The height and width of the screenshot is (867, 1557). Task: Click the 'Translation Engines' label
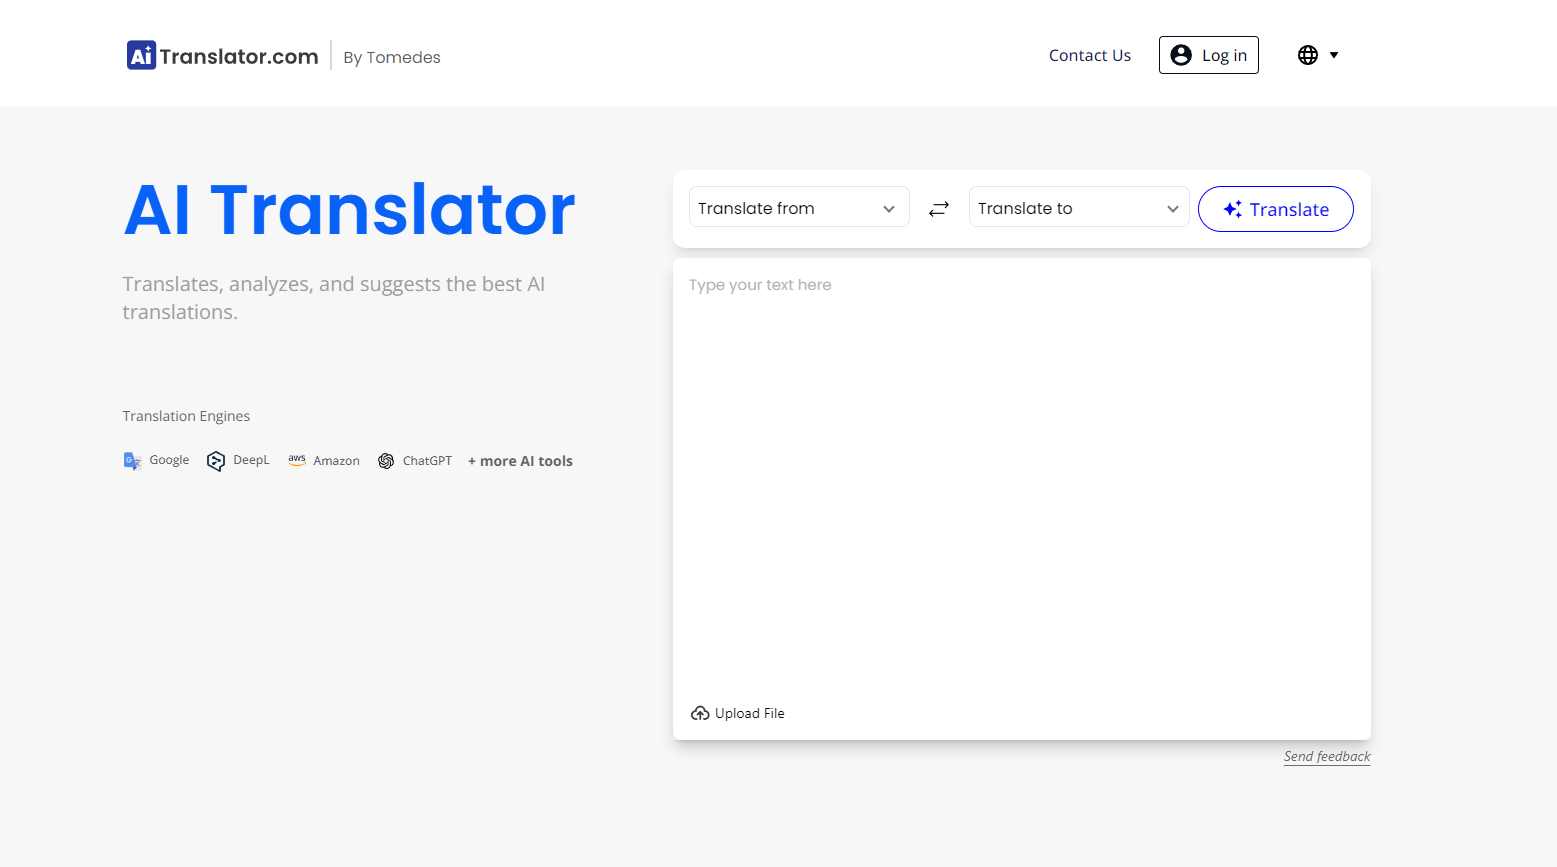[x=186, y=416]
